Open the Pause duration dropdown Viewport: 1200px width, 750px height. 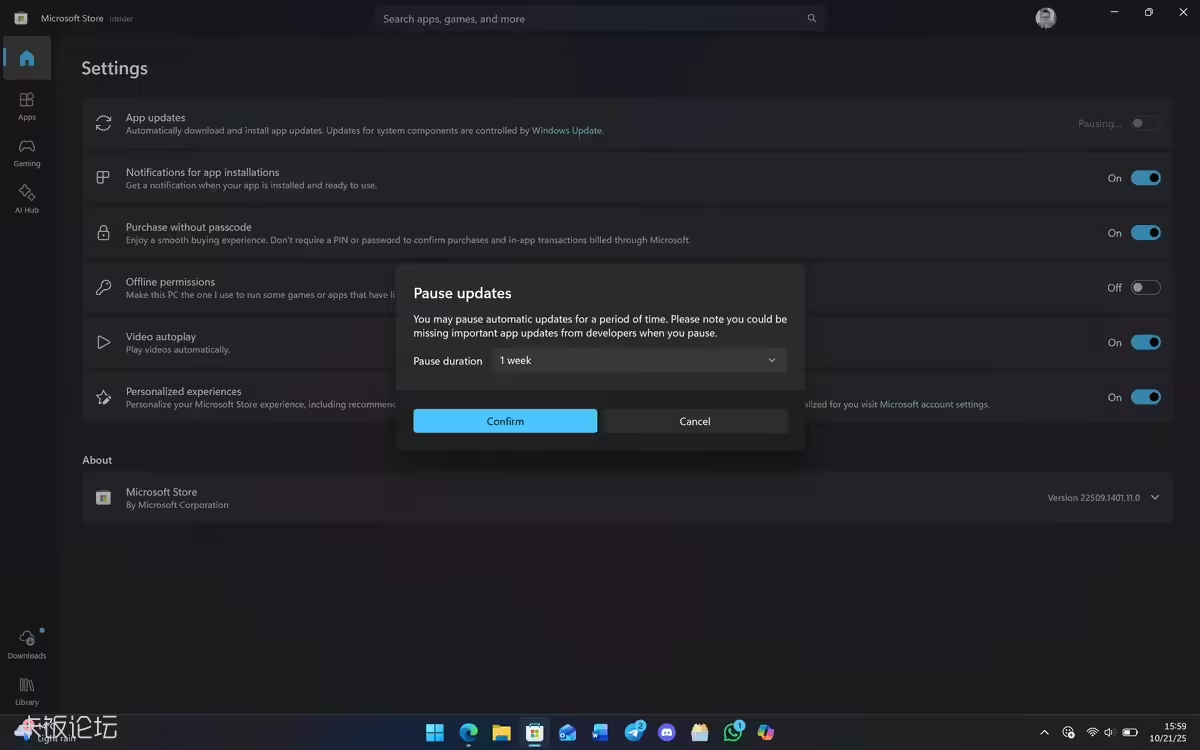[639, 360]
